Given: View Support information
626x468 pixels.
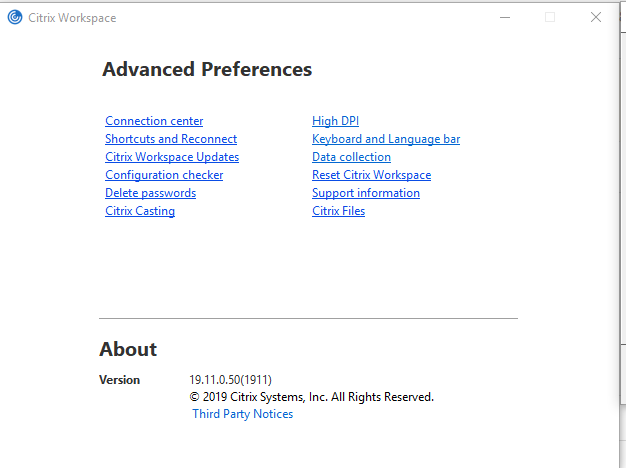Looking at the screenshot, I should (366, 193).
